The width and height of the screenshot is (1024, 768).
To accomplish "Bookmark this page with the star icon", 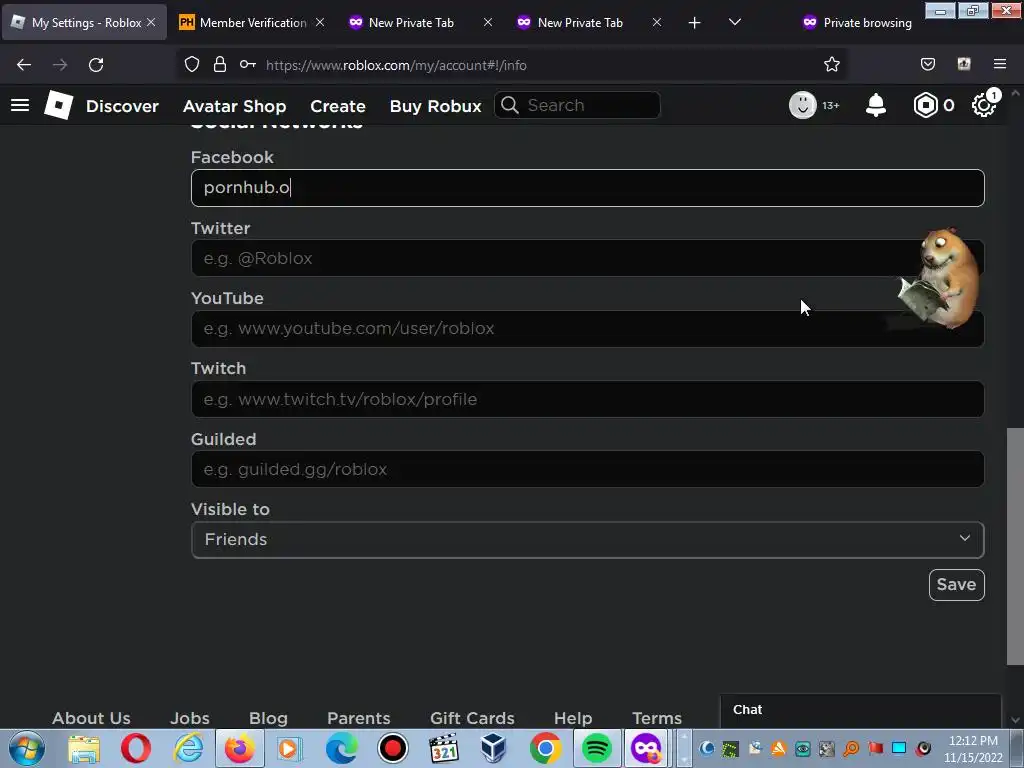I will (831, 65).
